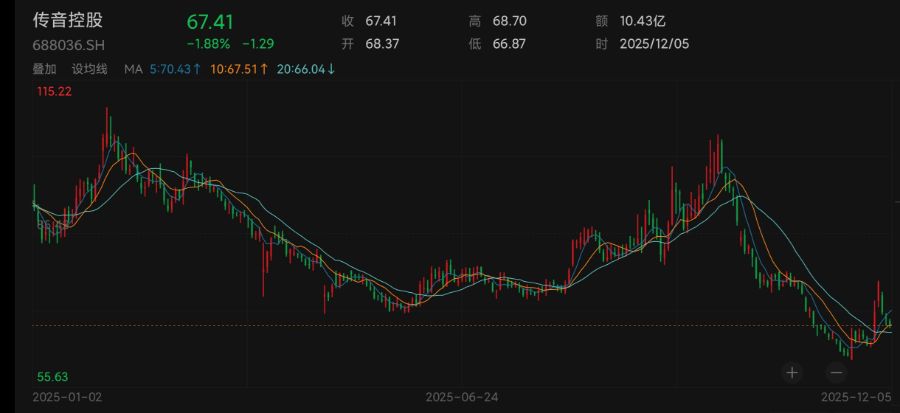
Task: Click the 2025-06-24 date axis label
Action: 461,397
